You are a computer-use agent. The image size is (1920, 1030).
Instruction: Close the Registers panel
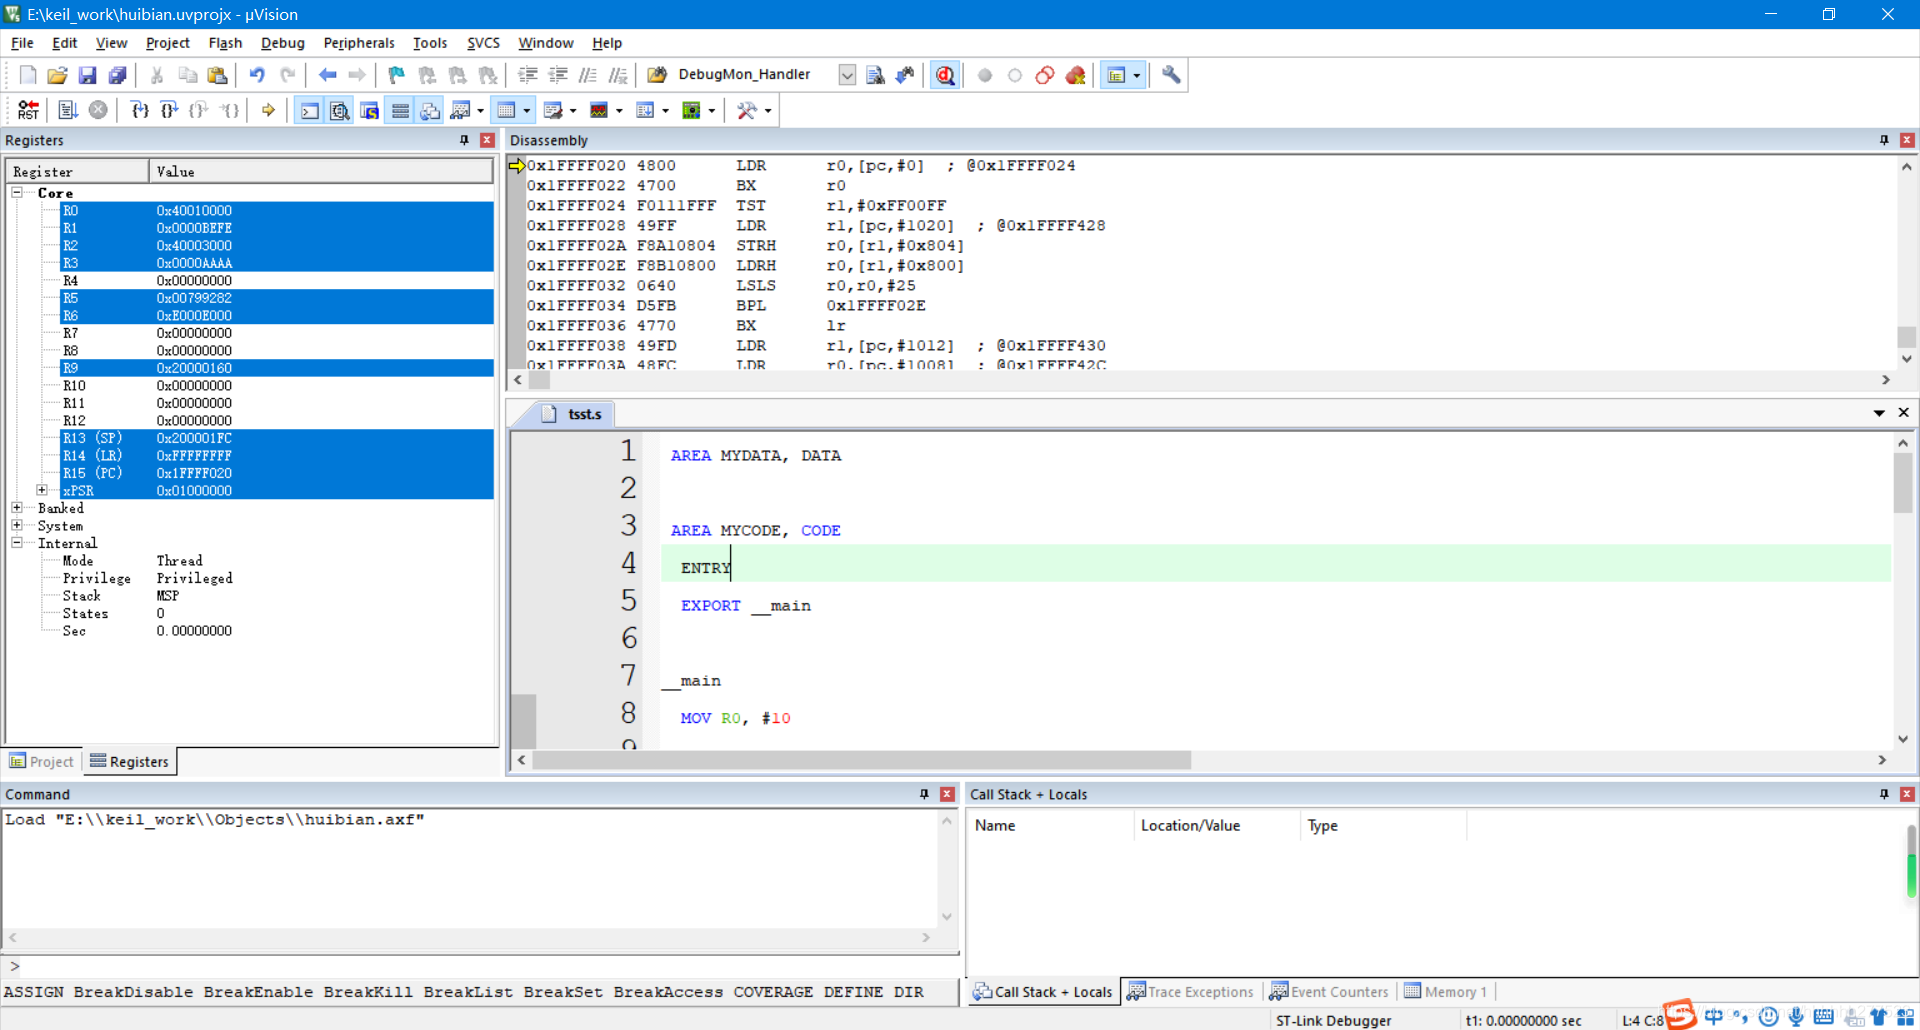click(x=487, y=140)
